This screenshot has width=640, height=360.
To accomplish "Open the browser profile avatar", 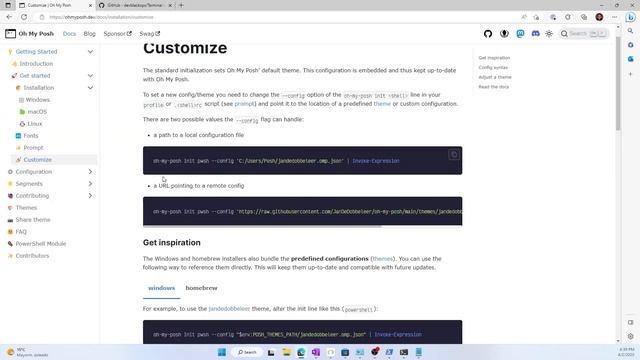I will point(599,17).
